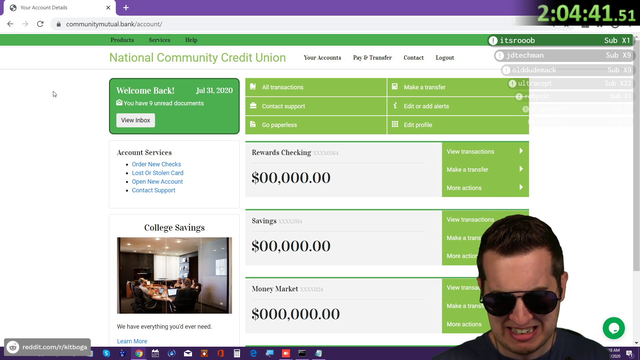Open Skype from the taskbar
The height and width of the screenshot is (360, 640).
pyautogui.click(x=107, y=353)
